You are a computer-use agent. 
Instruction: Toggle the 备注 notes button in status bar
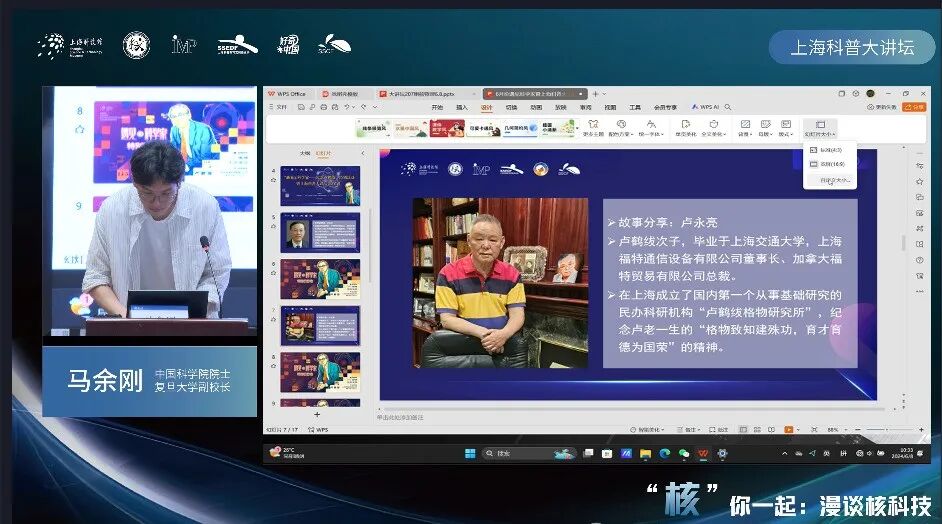click(688, 430)
